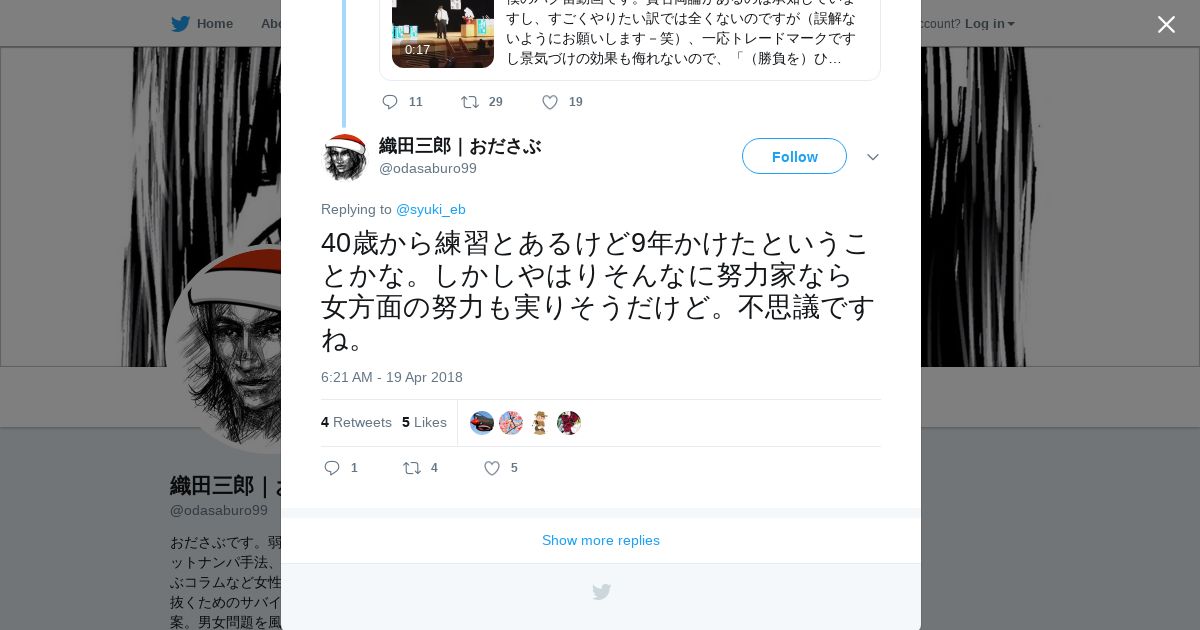
Task: Open the Log in dropdown
Action: coord(989,23)
